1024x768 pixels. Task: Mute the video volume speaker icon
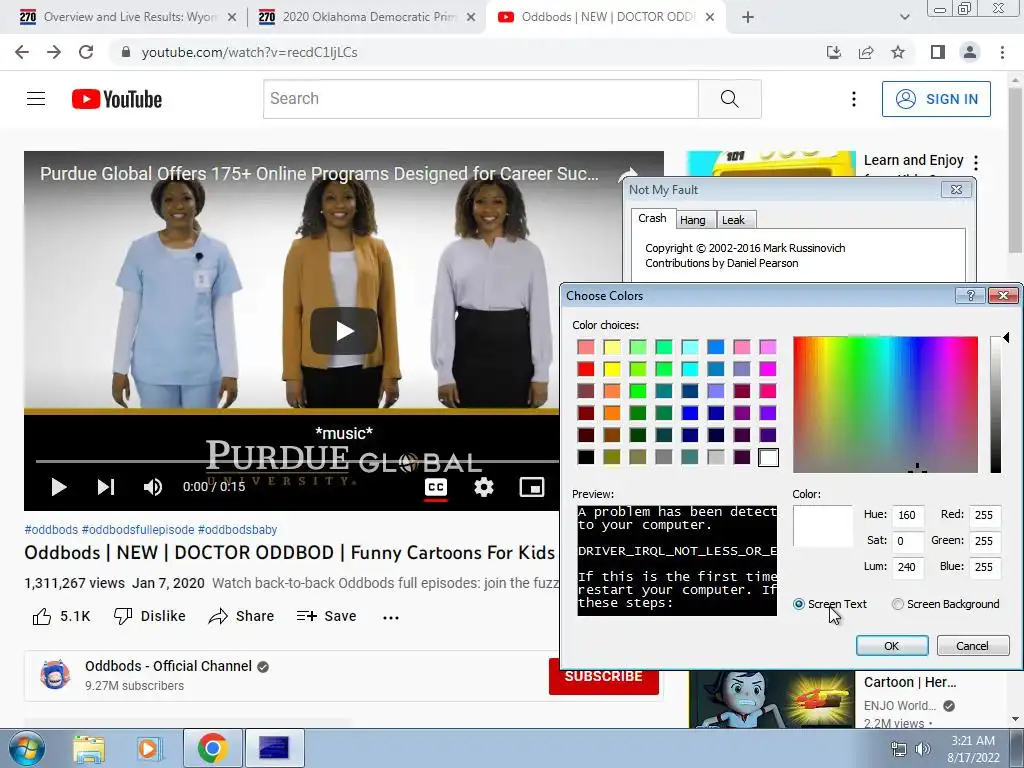tap(153, 487)
